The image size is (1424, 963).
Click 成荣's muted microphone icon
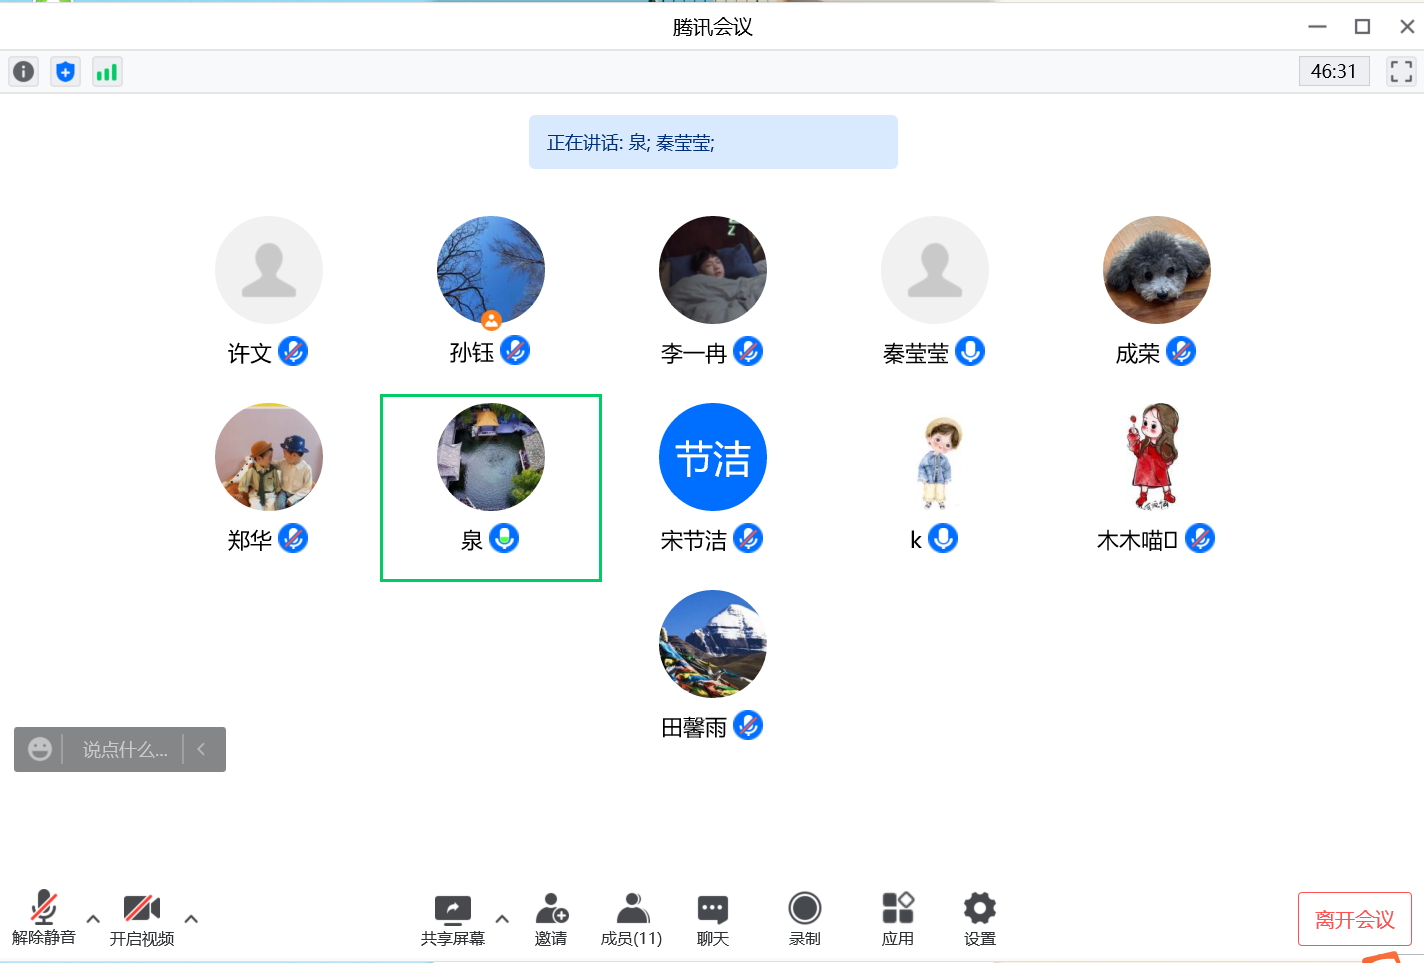[x=1181, y=351]
